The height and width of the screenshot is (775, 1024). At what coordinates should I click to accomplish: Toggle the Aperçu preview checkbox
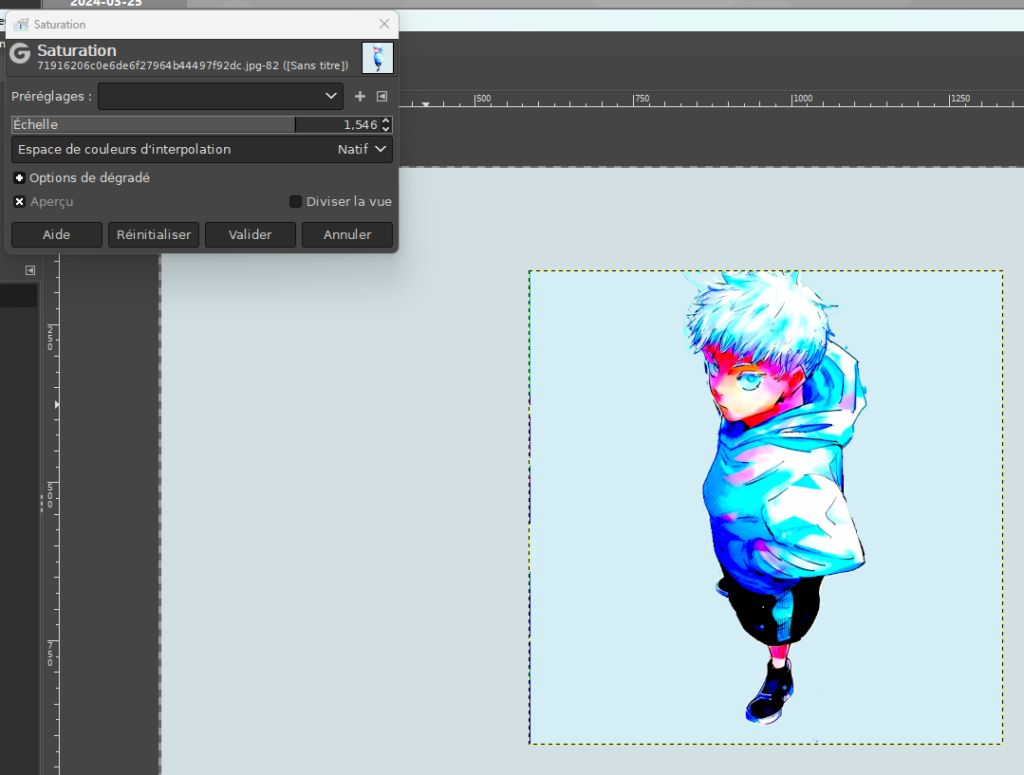click(x=20, y=202)
